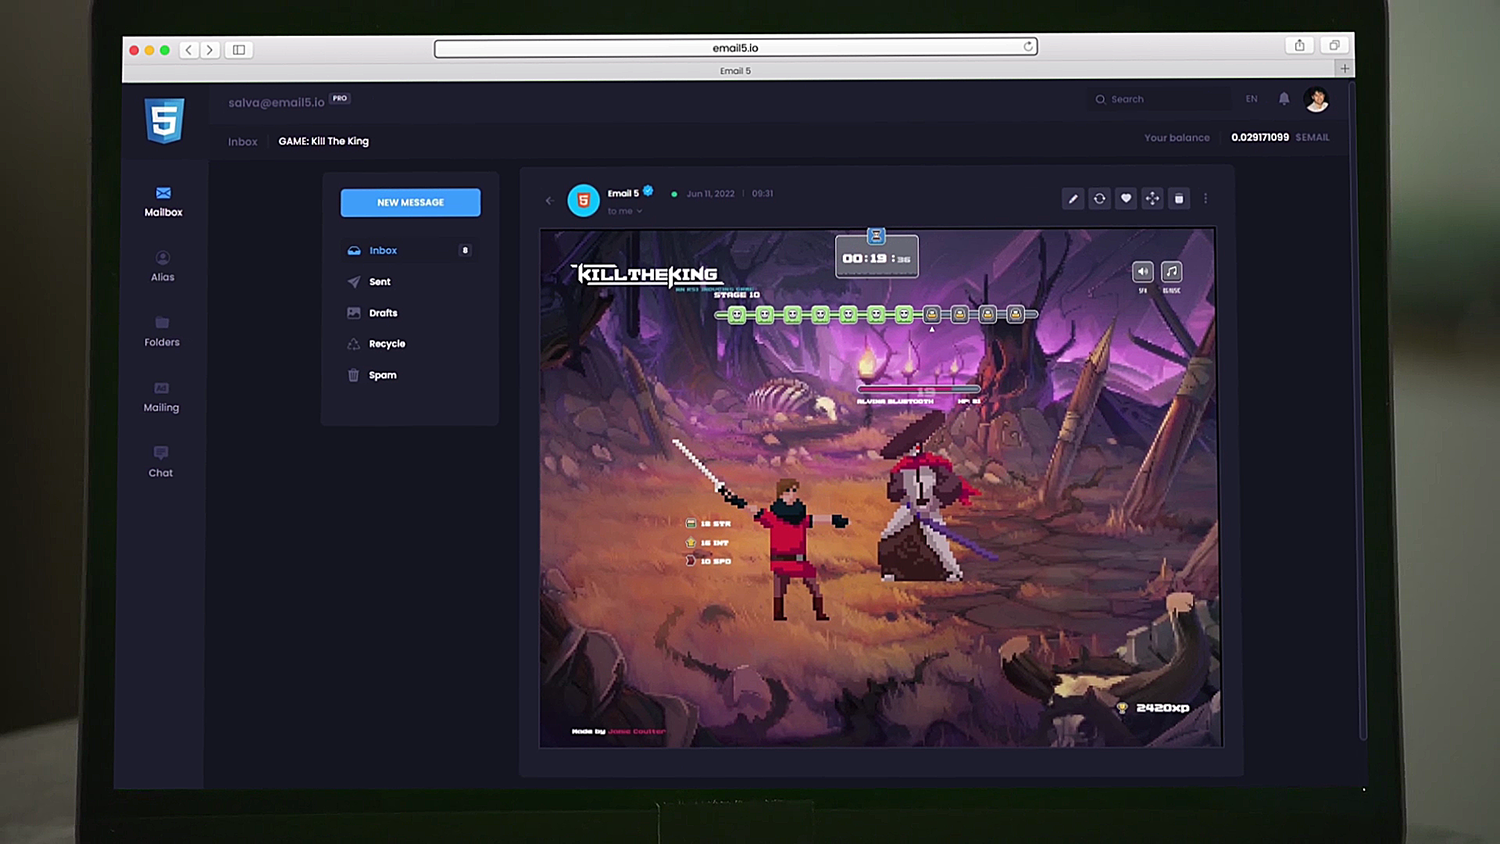Open a new tab with the plus button

(x=1345, y=68)
